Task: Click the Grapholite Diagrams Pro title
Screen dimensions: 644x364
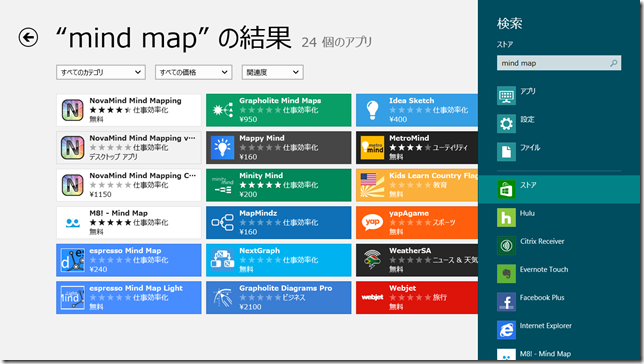Action: pos(286,288)
